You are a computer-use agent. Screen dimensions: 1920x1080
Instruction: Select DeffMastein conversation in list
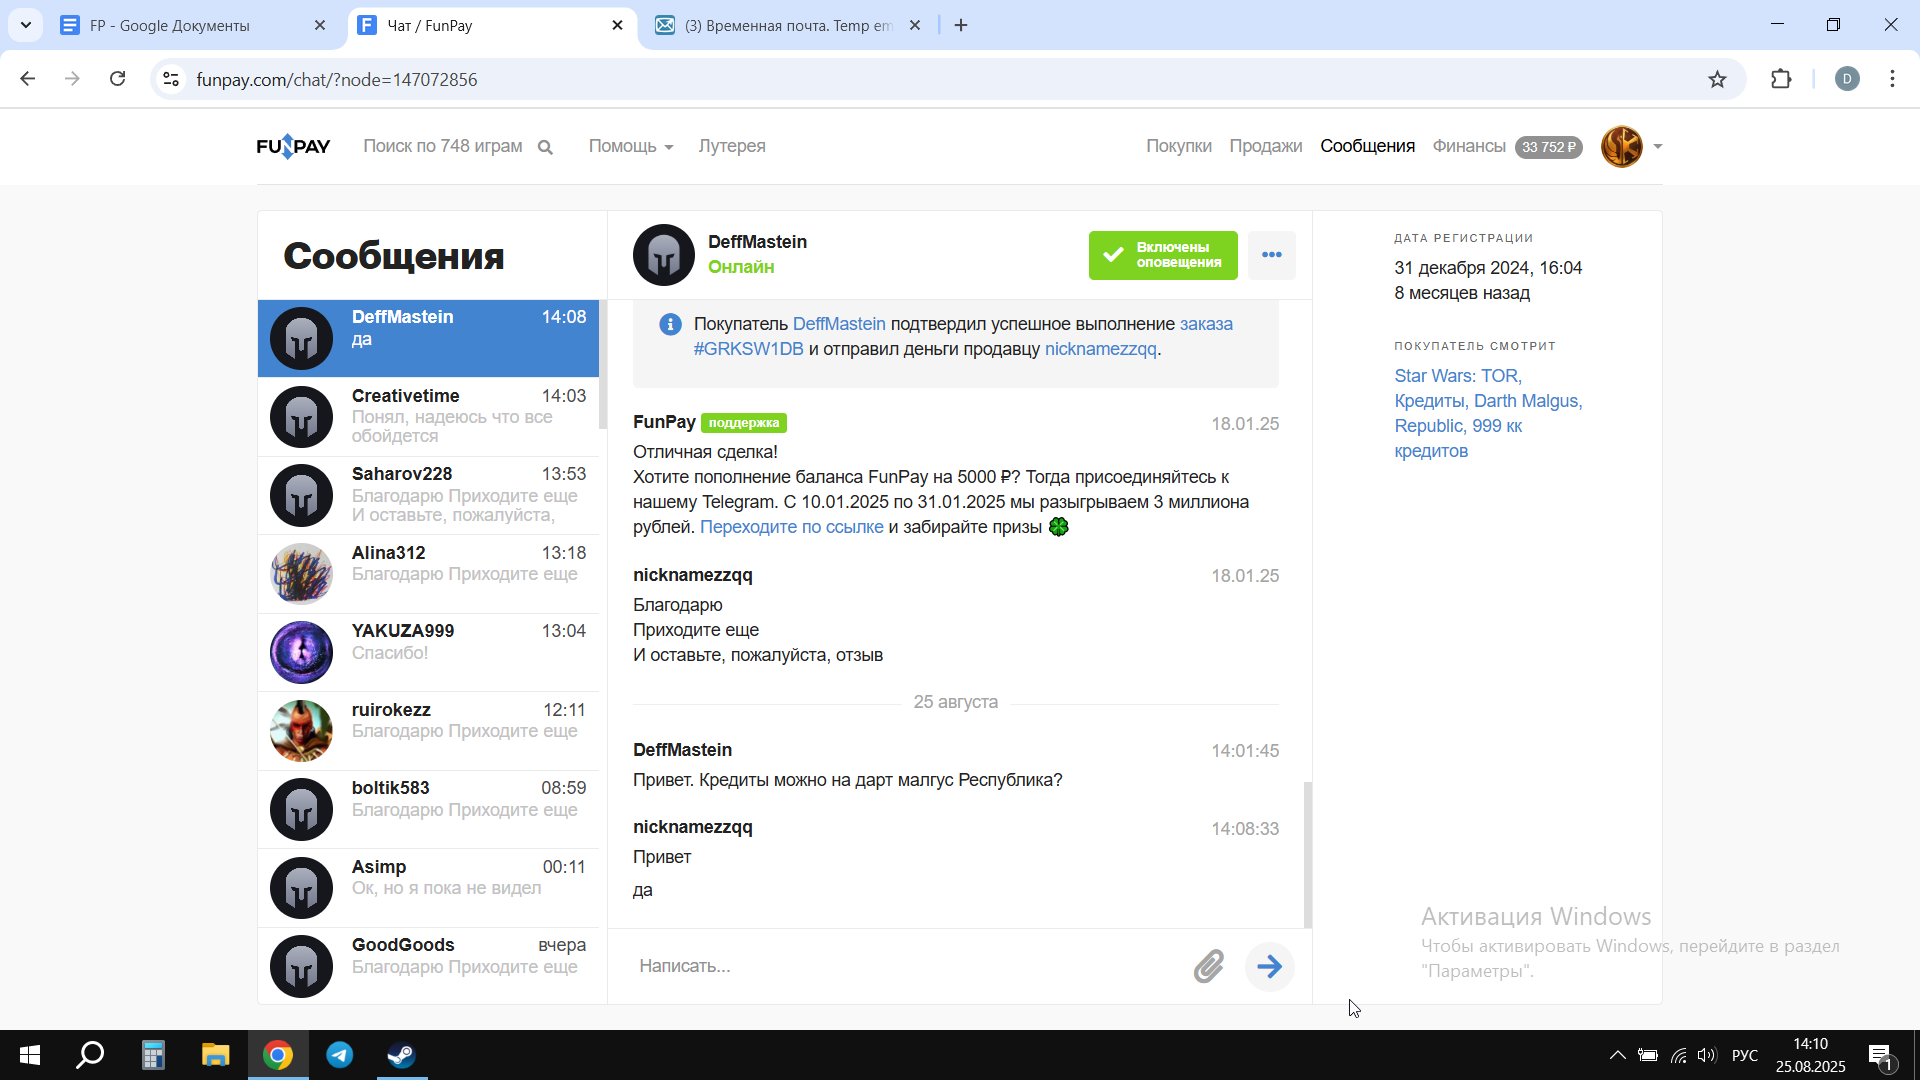pyautogui.click(x=429, y=338)
